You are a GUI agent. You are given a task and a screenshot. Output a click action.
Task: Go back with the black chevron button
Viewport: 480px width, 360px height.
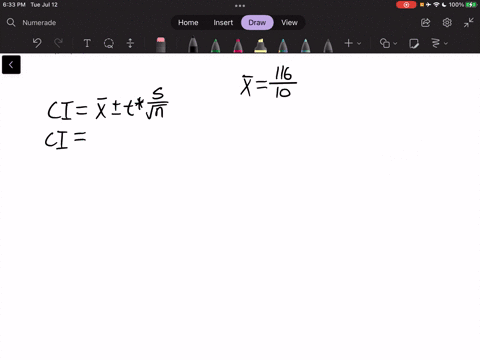11,65
